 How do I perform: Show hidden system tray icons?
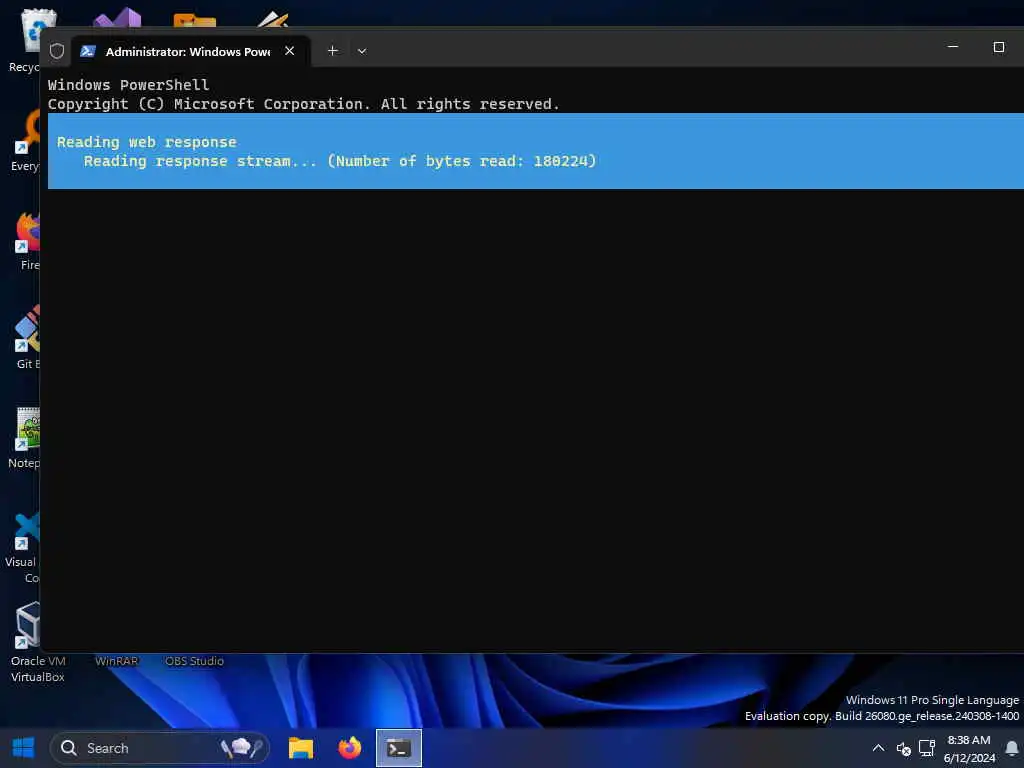(878, 748)
